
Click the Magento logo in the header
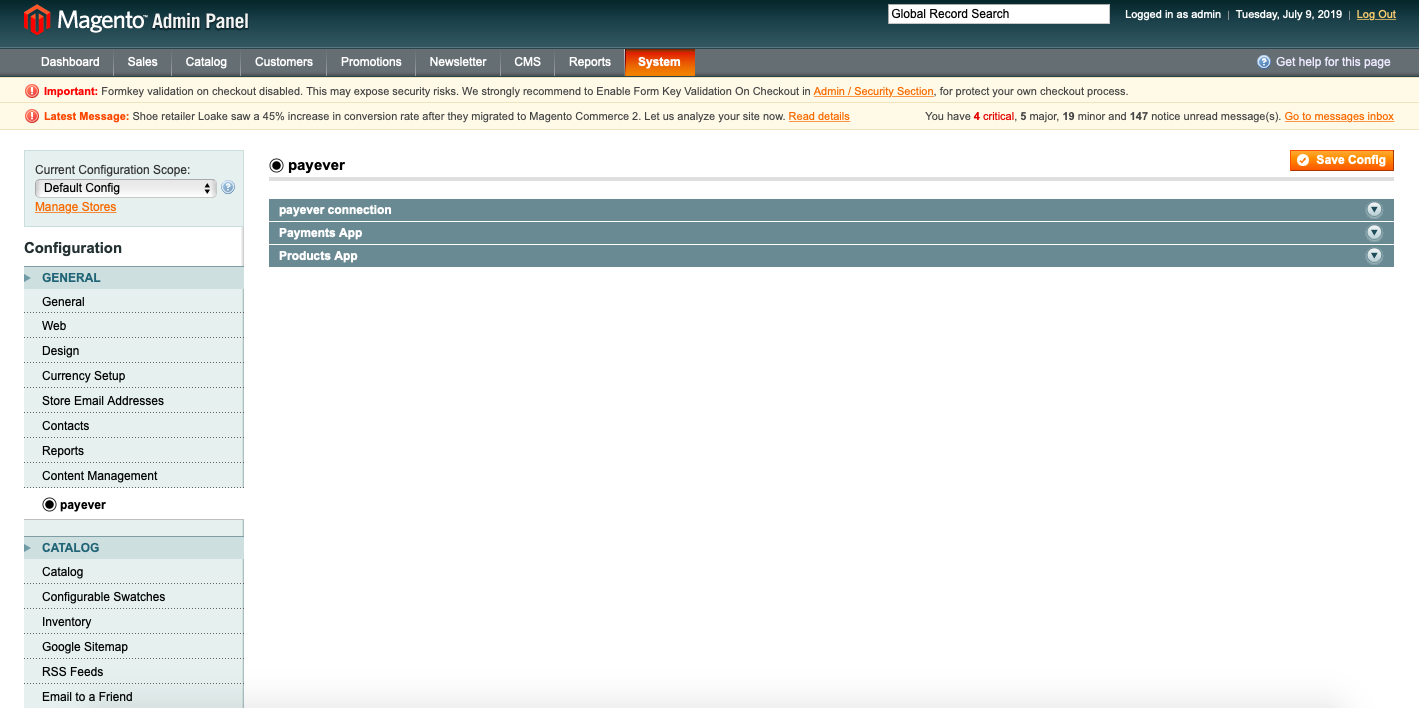point(136,19)
